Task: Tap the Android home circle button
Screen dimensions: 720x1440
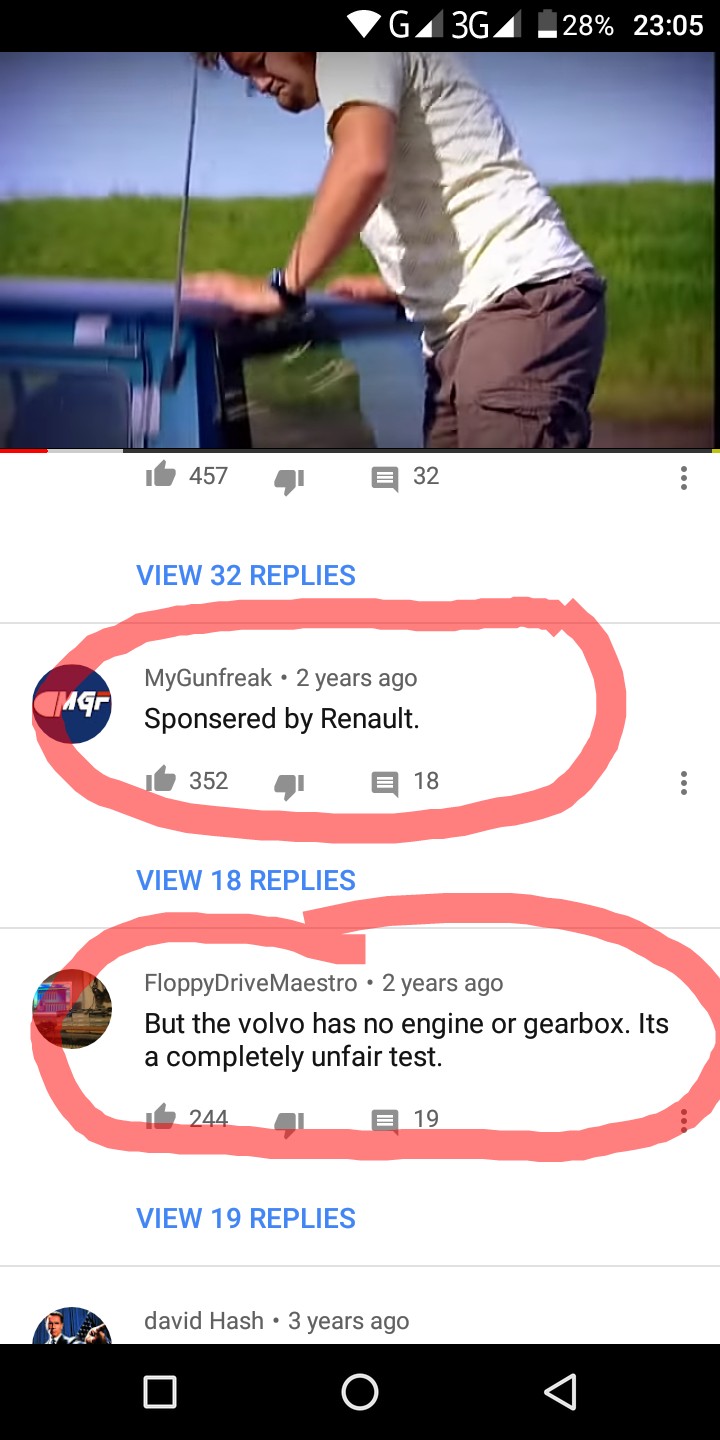Action: 360,1391
